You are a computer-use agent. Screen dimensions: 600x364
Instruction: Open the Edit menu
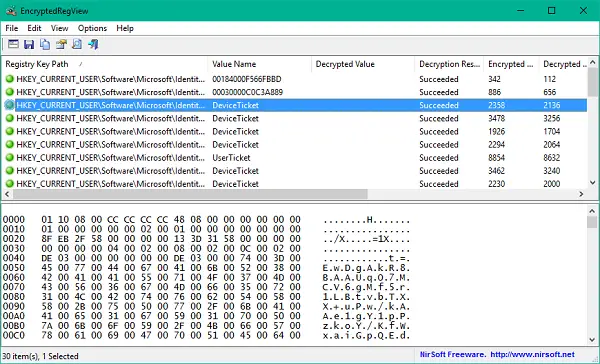pos(34,28)
